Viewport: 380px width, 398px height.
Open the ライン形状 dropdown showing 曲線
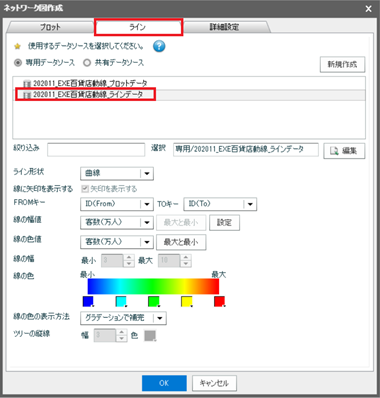point(117,174)
